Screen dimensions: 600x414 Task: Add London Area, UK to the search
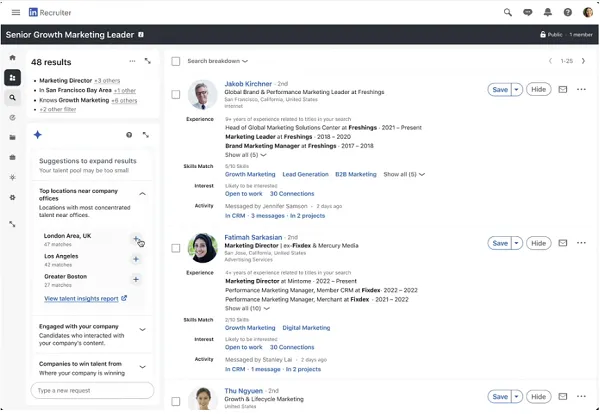[x=136, y=239]
